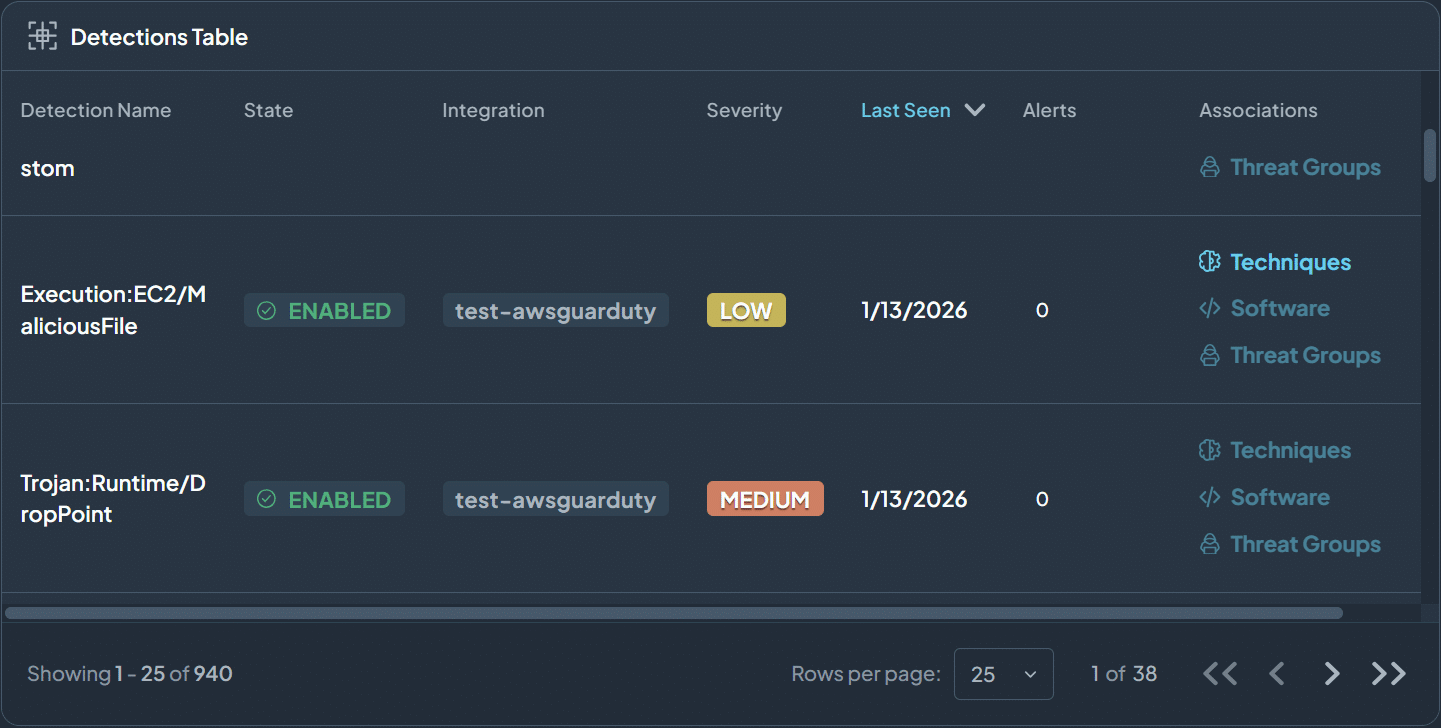Click the Software icon for Trojan:Runtime/DropPoint
Image resolution: width=1441 pixels, height=728 pixels.
click(1209, 497)
